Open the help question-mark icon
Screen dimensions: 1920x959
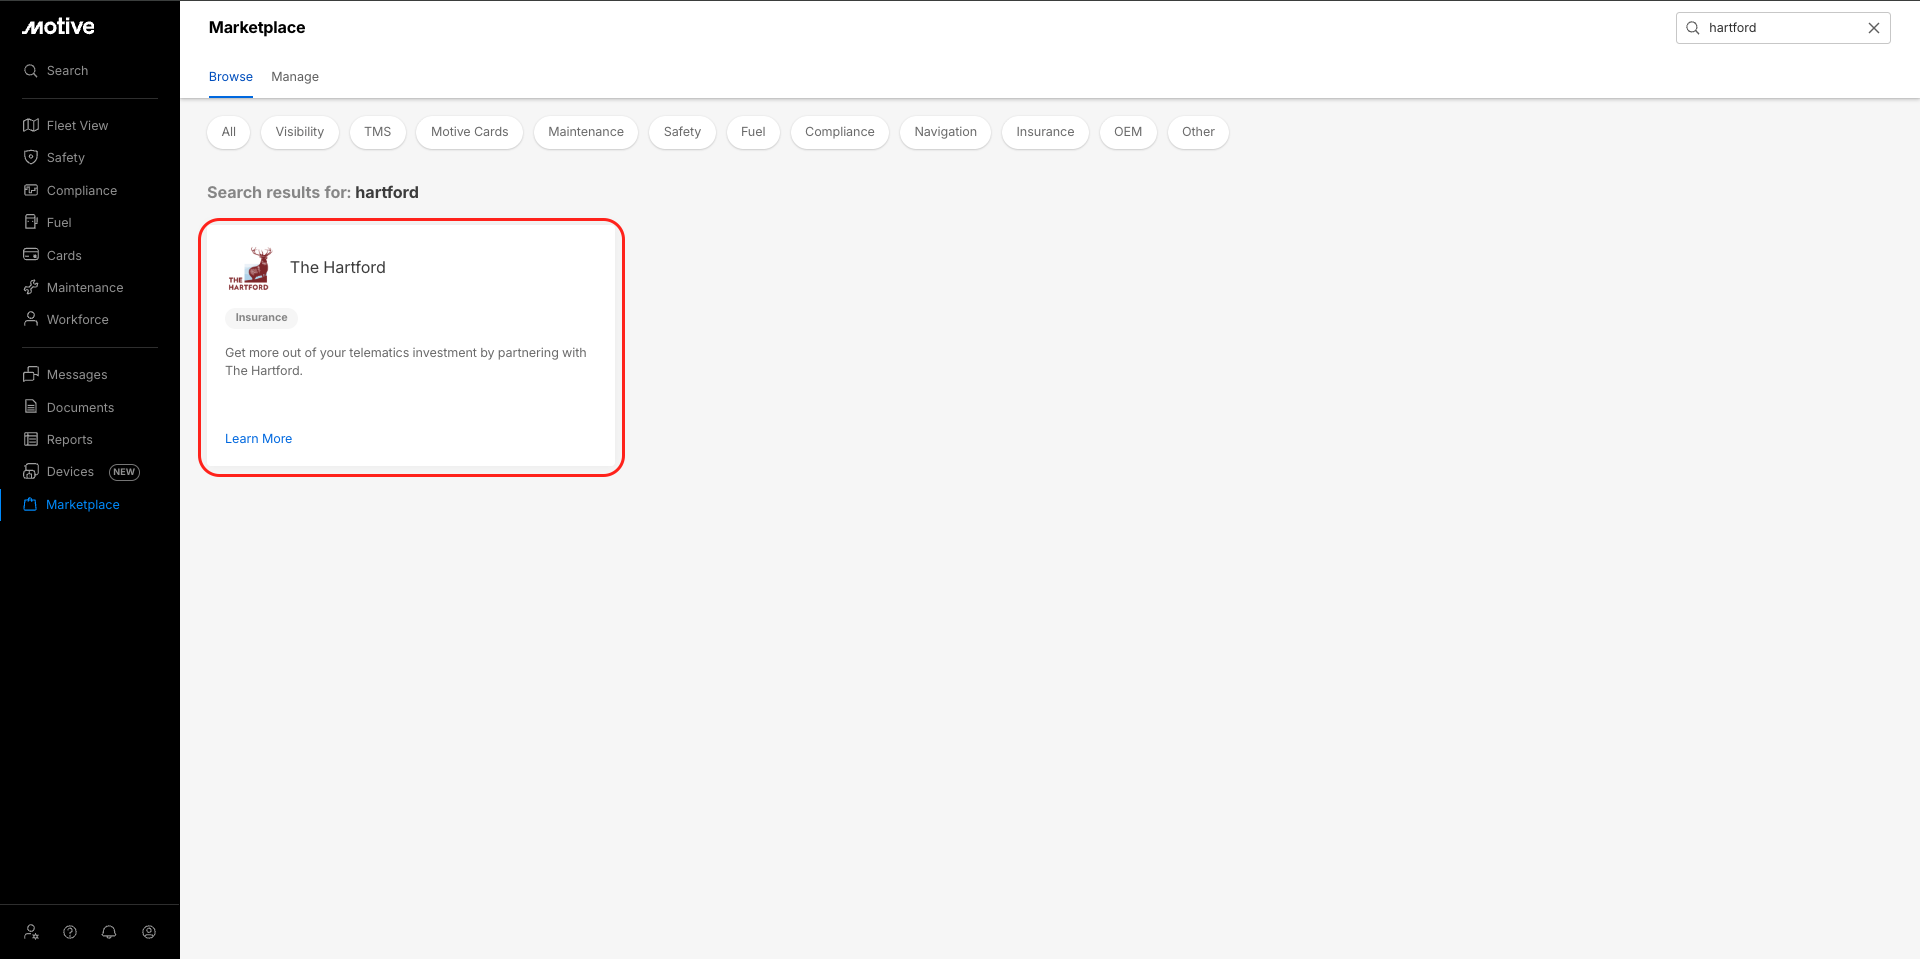pyautogui.click(x=70, y=932)
